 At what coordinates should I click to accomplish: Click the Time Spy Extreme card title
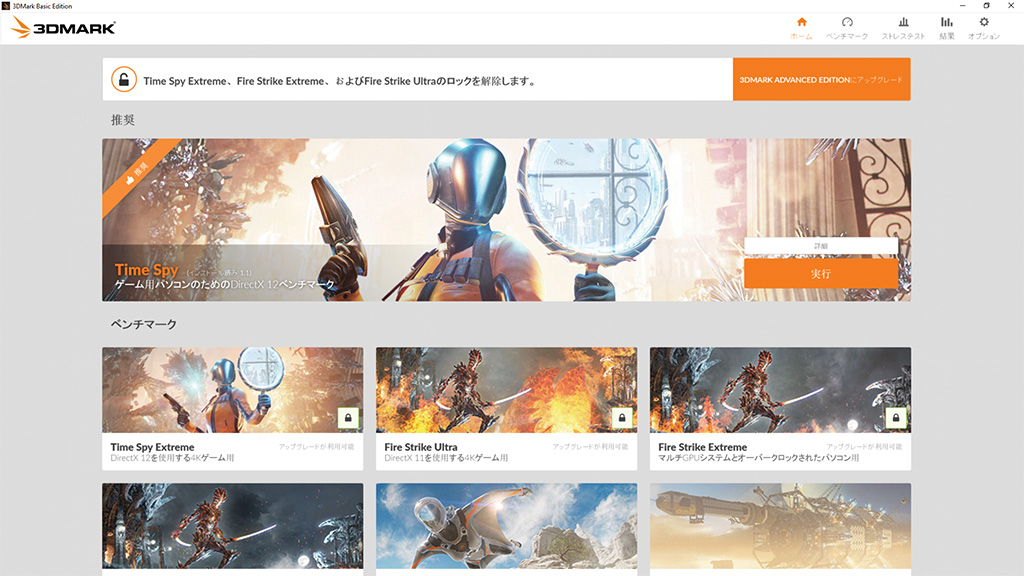point(152,447)
